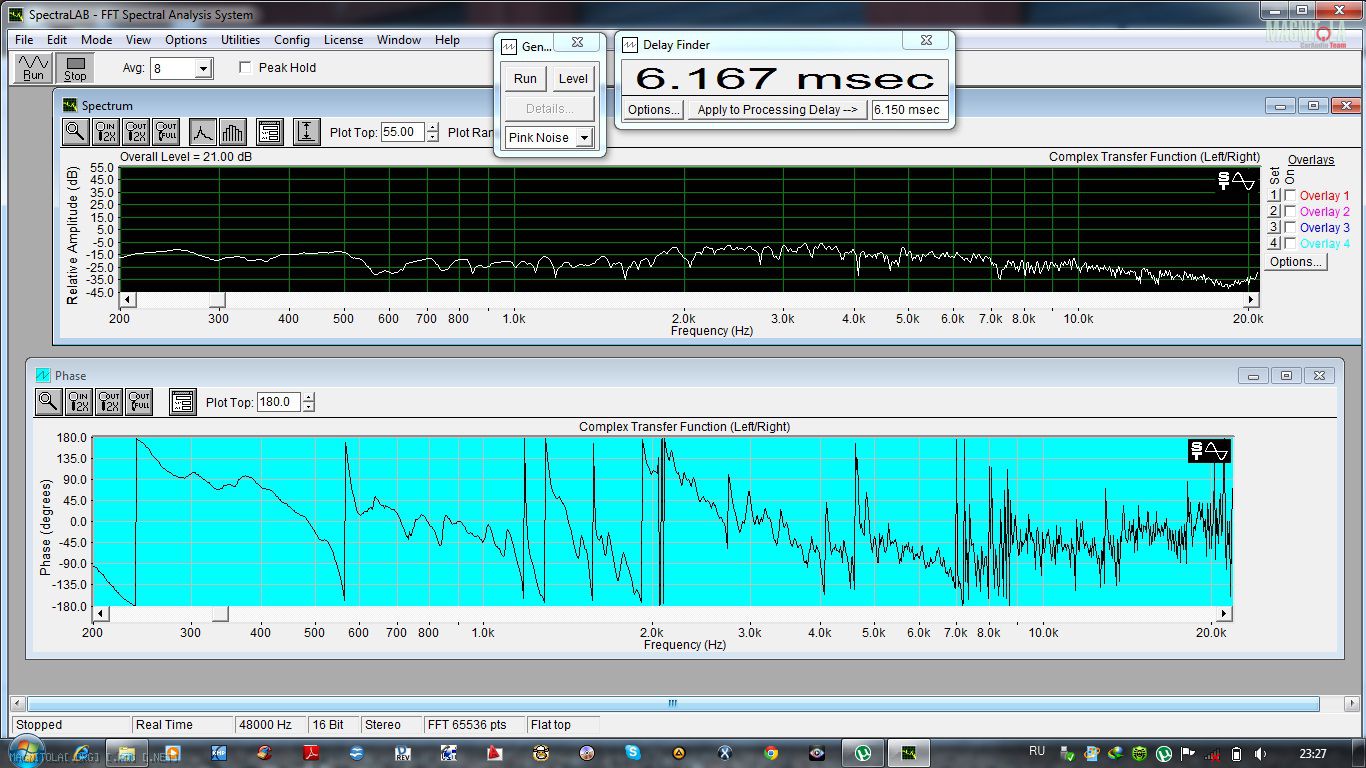This screenshot has width=1366, height=768.
Task: Click the Spectrum Plot Top input field
Action: (403, 132)
